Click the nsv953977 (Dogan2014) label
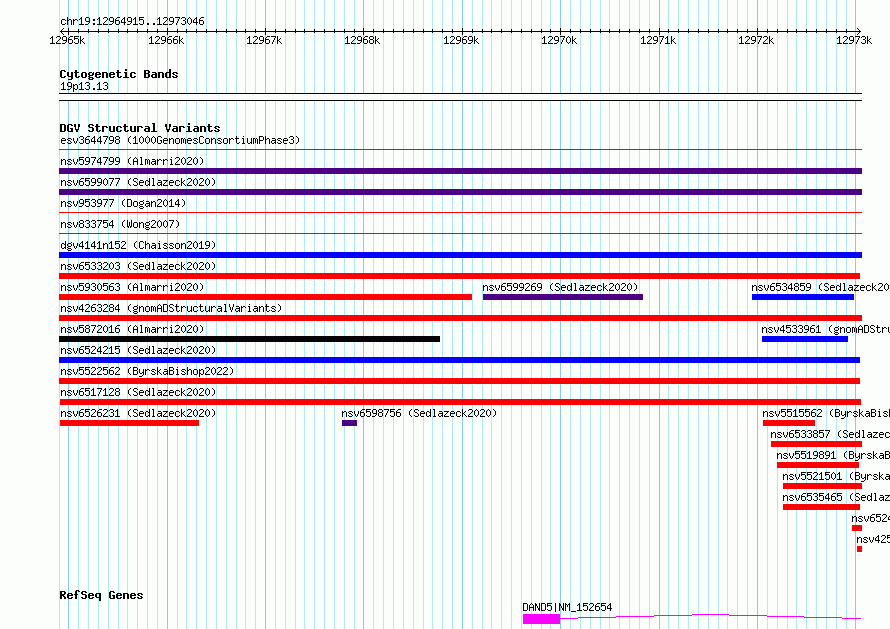Image resolution: width=890 pixels, height=629 pixels. (123, 203)
